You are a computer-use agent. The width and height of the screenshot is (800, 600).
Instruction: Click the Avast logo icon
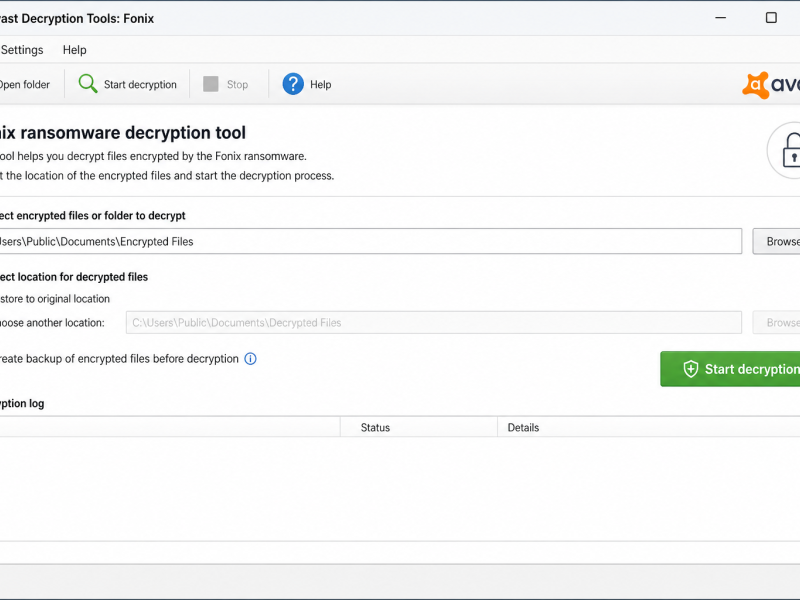pos(756,85)
